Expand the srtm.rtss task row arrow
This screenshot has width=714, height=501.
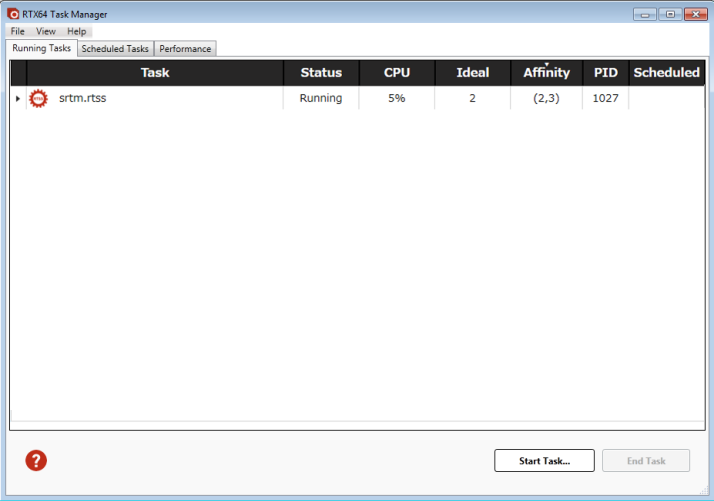click(x=17, y=98)
